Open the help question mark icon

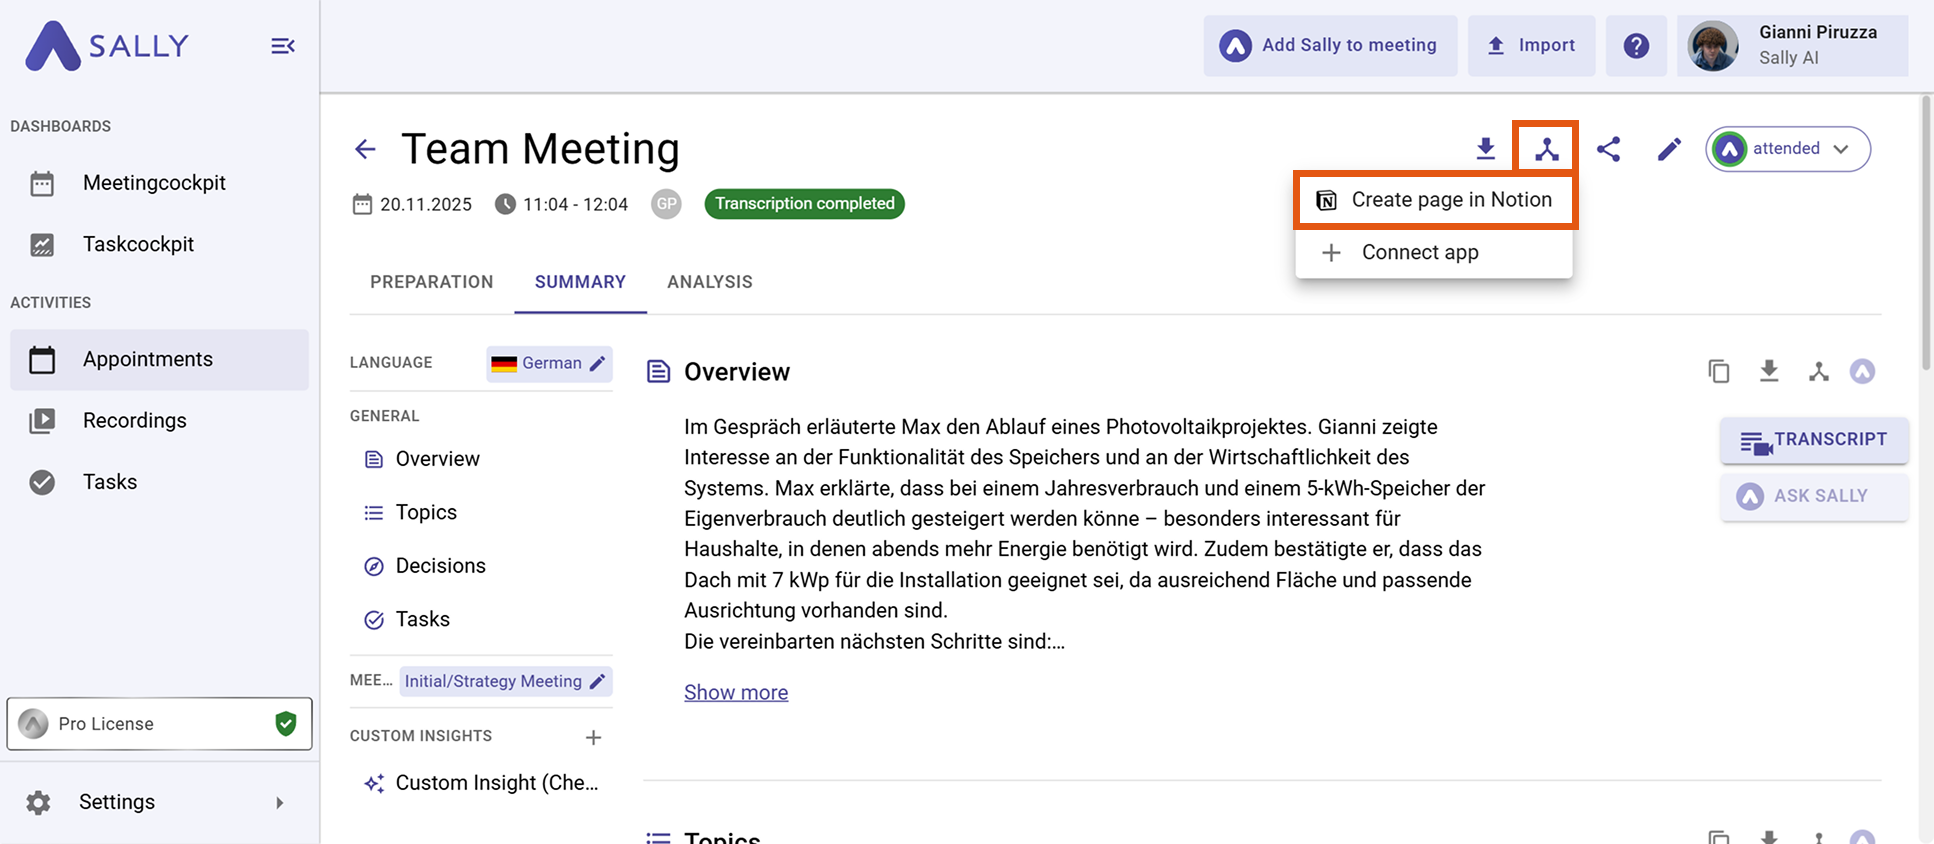point(1636,46)
